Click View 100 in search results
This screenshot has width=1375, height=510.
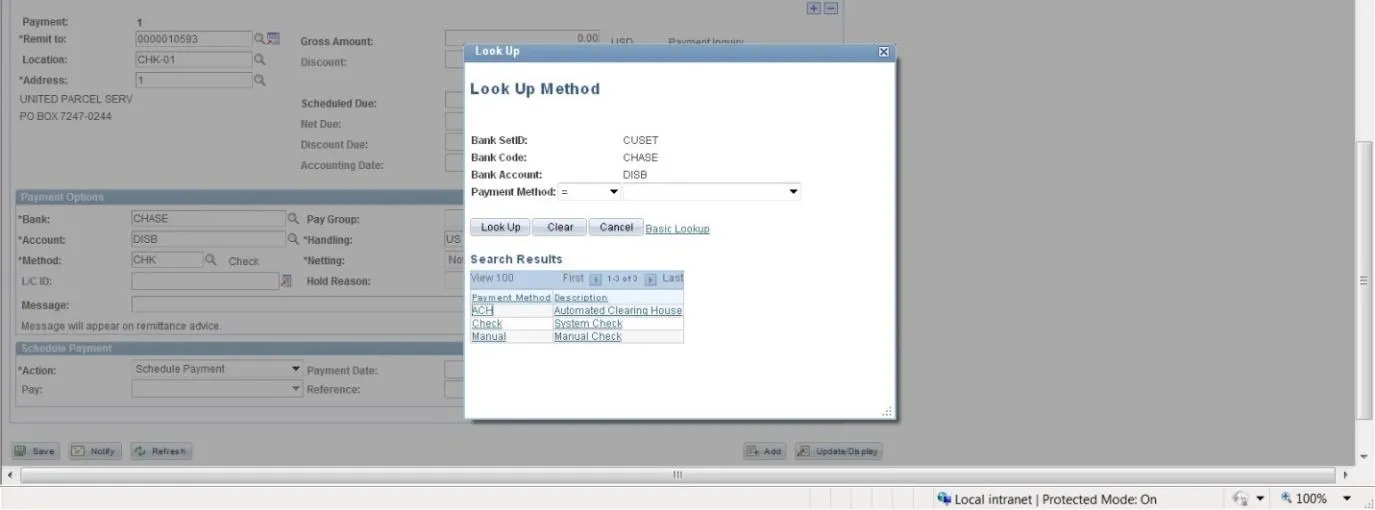point(491,278)
